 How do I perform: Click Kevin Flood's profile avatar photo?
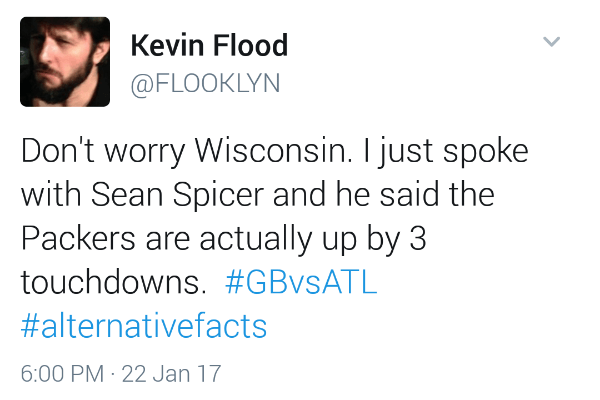[65, 62]
